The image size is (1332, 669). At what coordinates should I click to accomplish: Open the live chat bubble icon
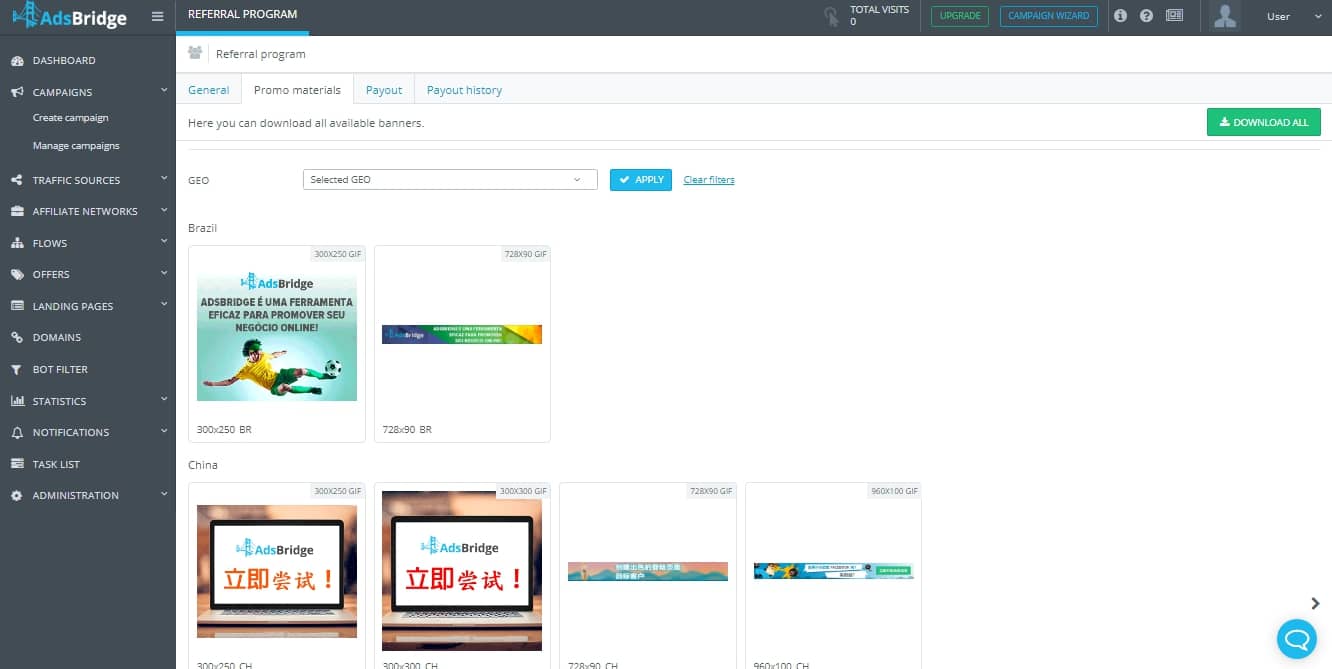click(1297, 638)
